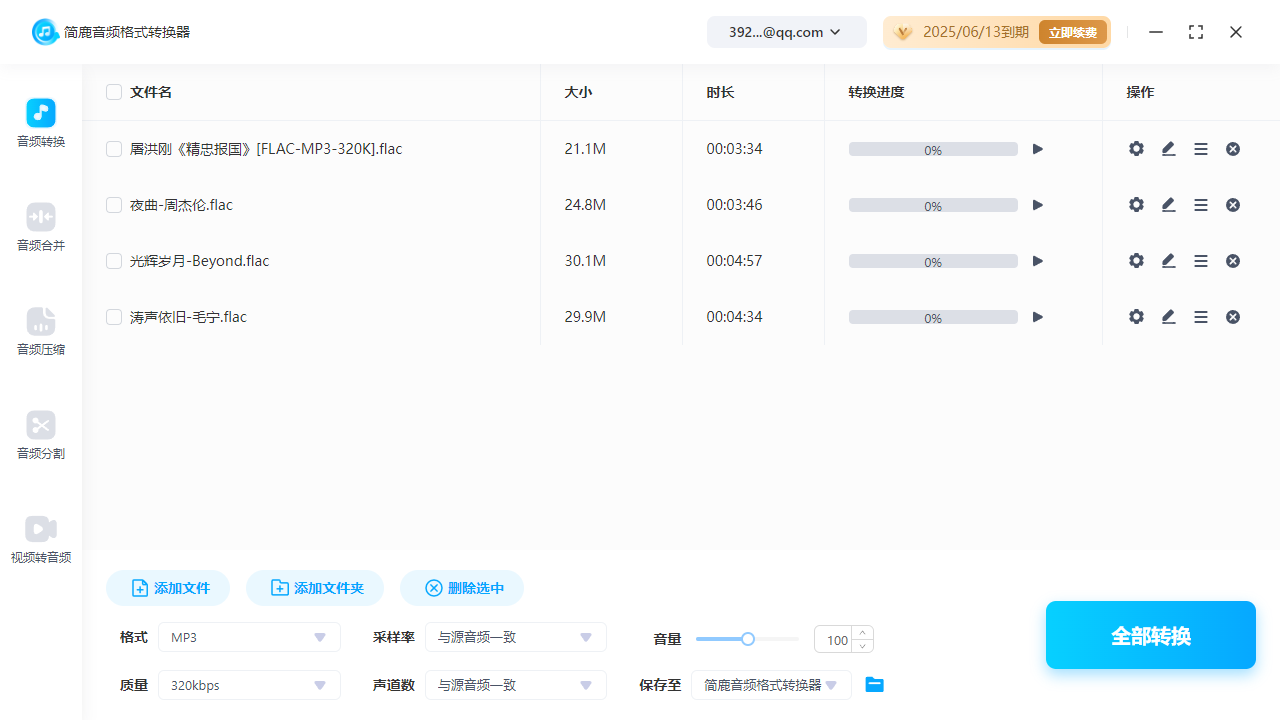Click the 全部转换 button
This screenshot has width=1280, height=720.
pyautogui.click(x=1150, y=635)
